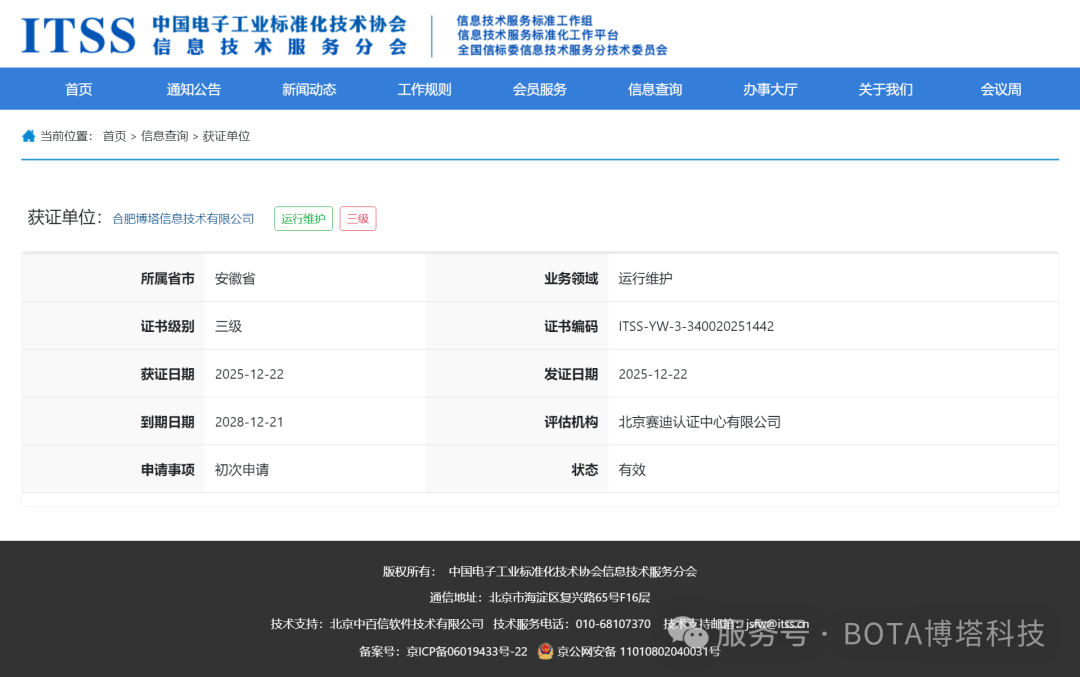Open the 工作规则 menu item
The height and width of the screenshot is (677, 1080).
(424, 90)
